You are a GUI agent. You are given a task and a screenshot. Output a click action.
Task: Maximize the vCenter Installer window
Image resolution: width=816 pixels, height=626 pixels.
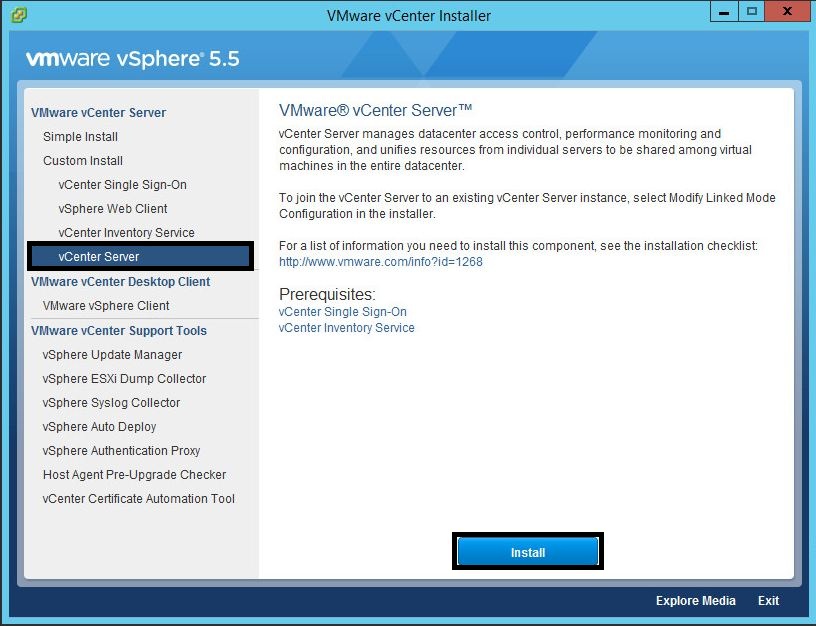[751, 12]
